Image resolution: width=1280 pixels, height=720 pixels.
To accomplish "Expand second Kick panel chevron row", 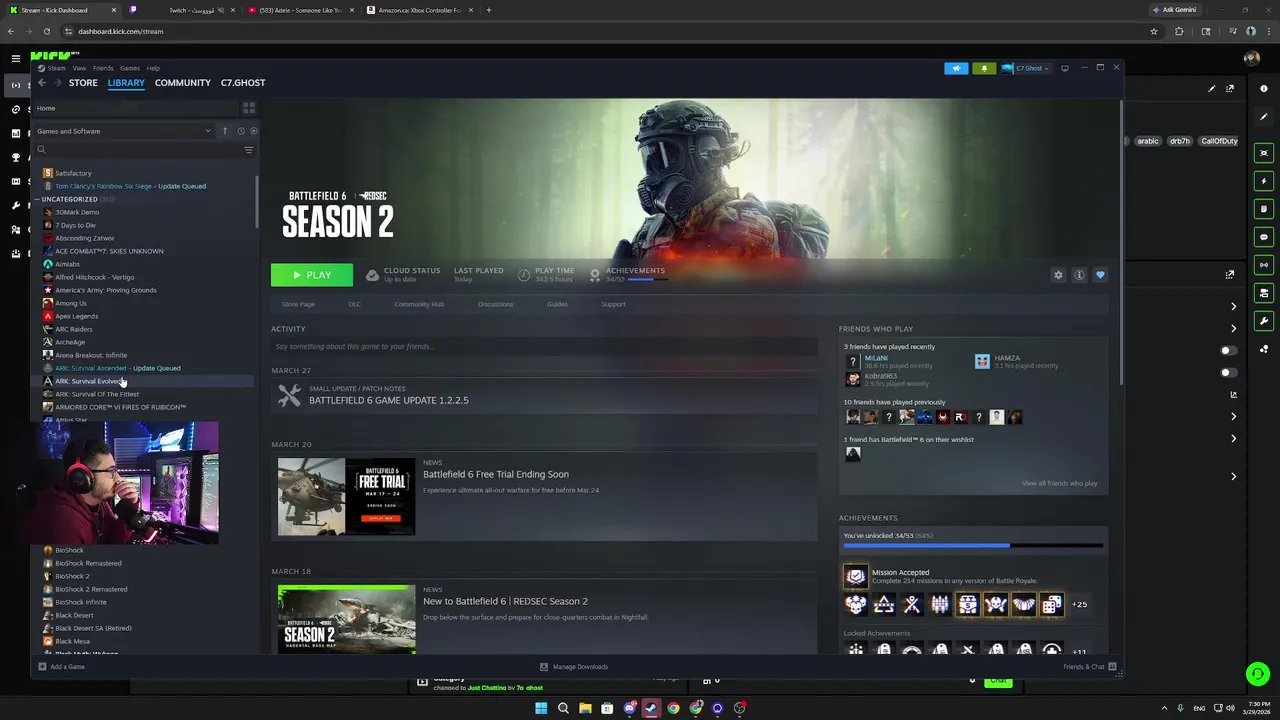I will pyautogui.click(x=1233, y=328).
